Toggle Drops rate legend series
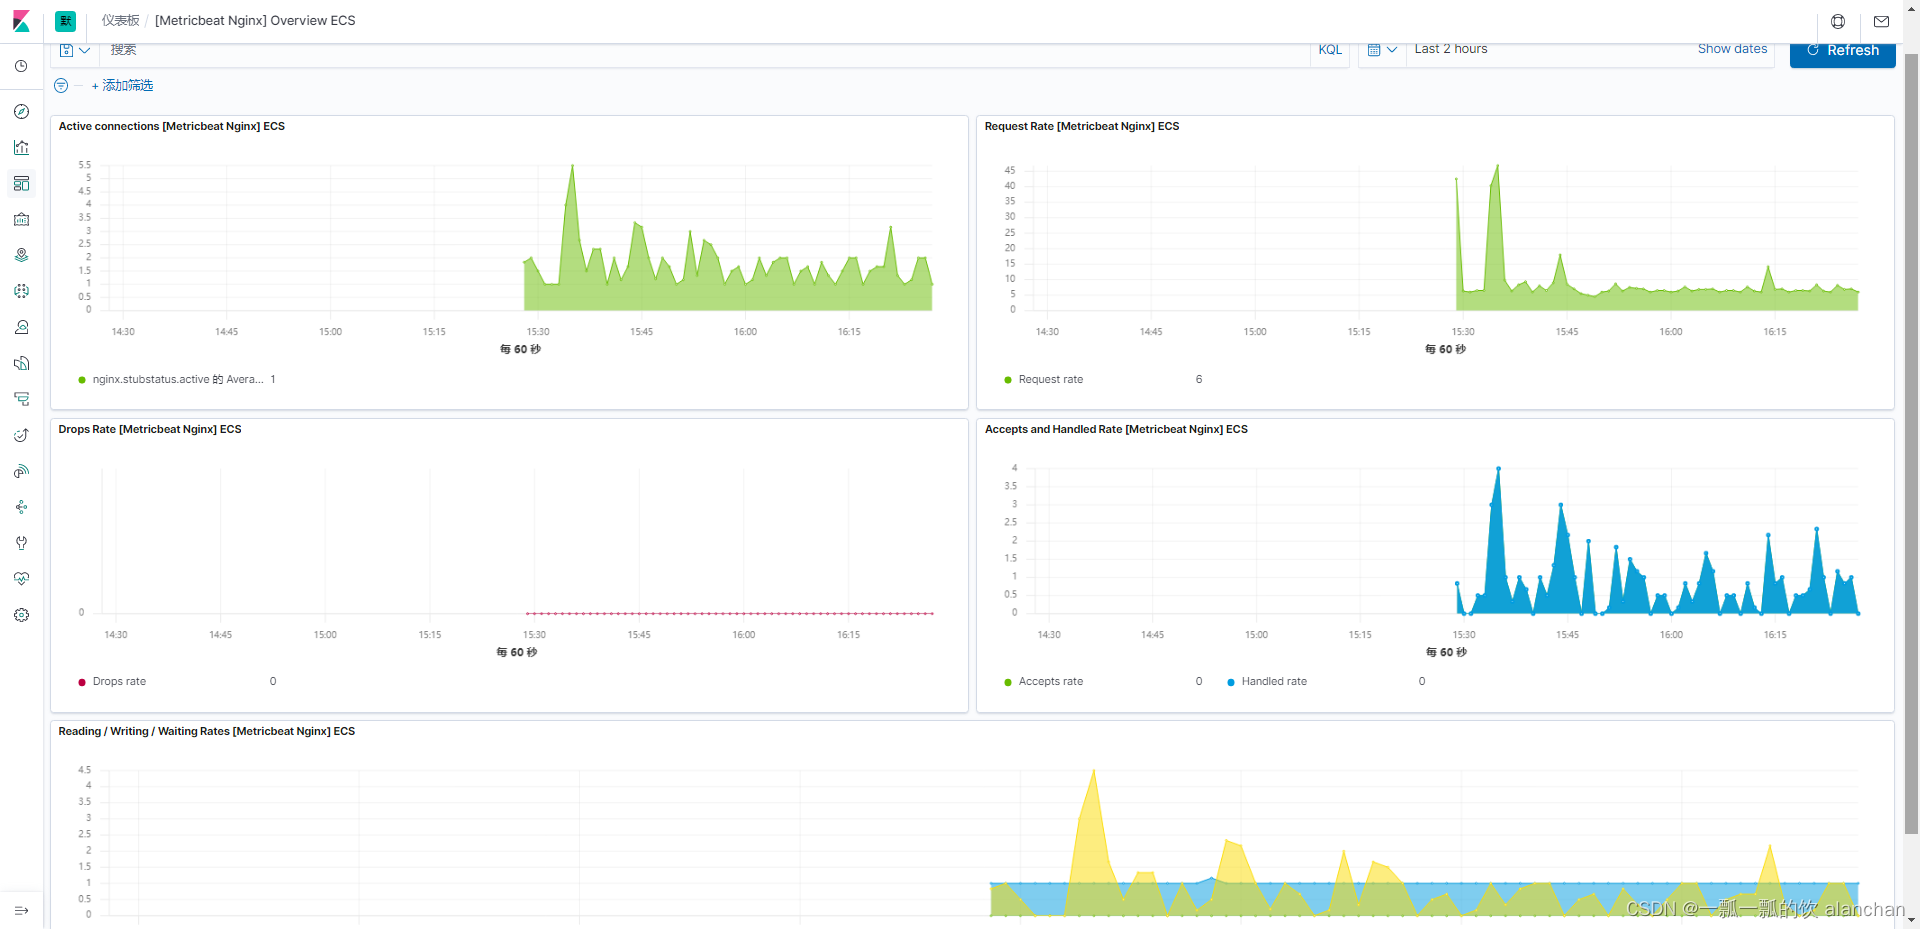This screenshot has height=929, width=1920. pyautogui.click(x=119, y=682)
